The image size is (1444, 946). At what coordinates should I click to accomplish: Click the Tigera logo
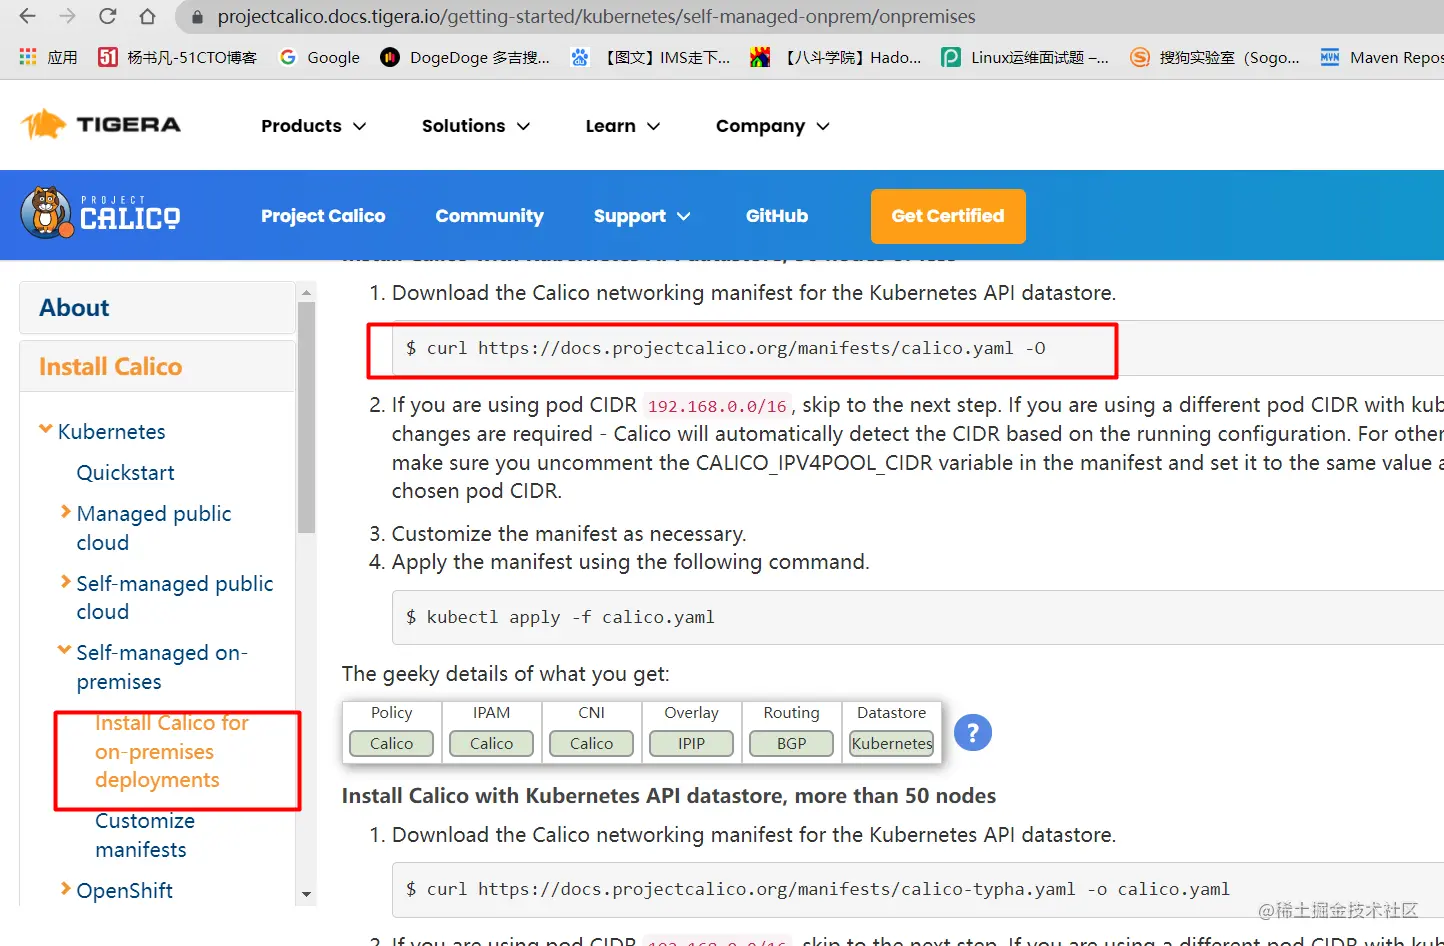click(101, 125)
